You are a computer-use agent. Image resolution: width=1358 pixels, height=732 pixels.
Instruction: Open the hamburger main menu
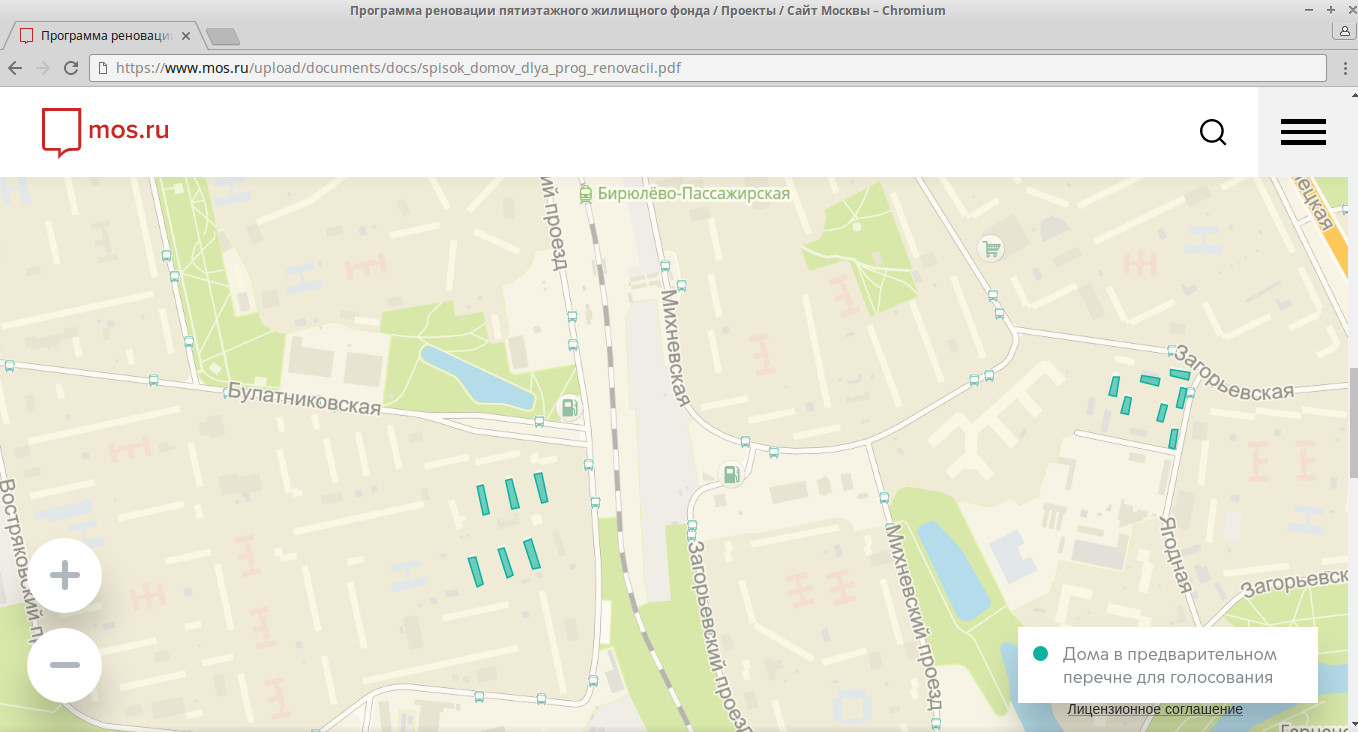(x=1302, y=132)
